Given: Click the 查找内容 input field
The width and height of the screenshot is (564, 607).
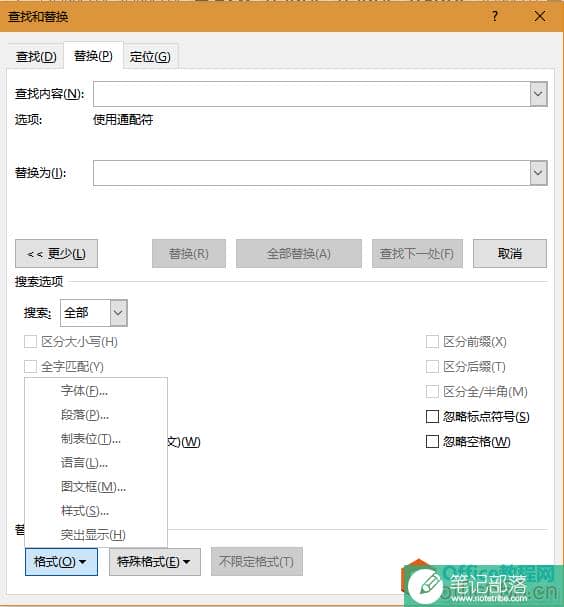Looking at the screenshot, I should pos(312,94).
